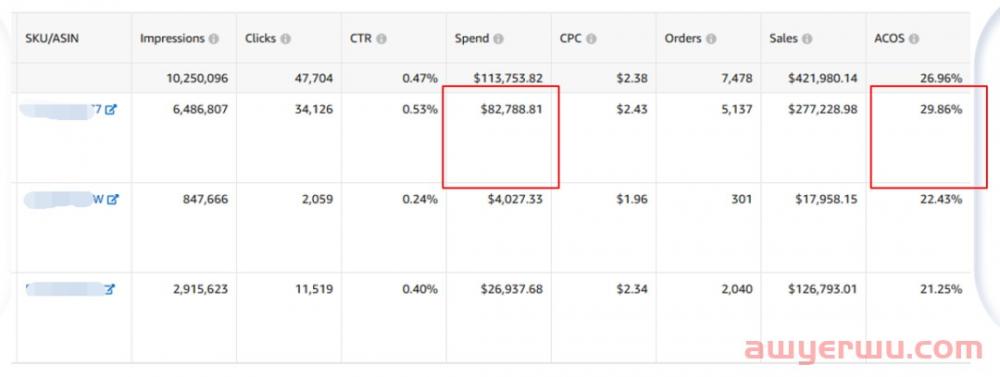The width and height of the screenshot is (1000, 377).
Task: Select the 29.86% ACOS cell
Action: point(939,110)
